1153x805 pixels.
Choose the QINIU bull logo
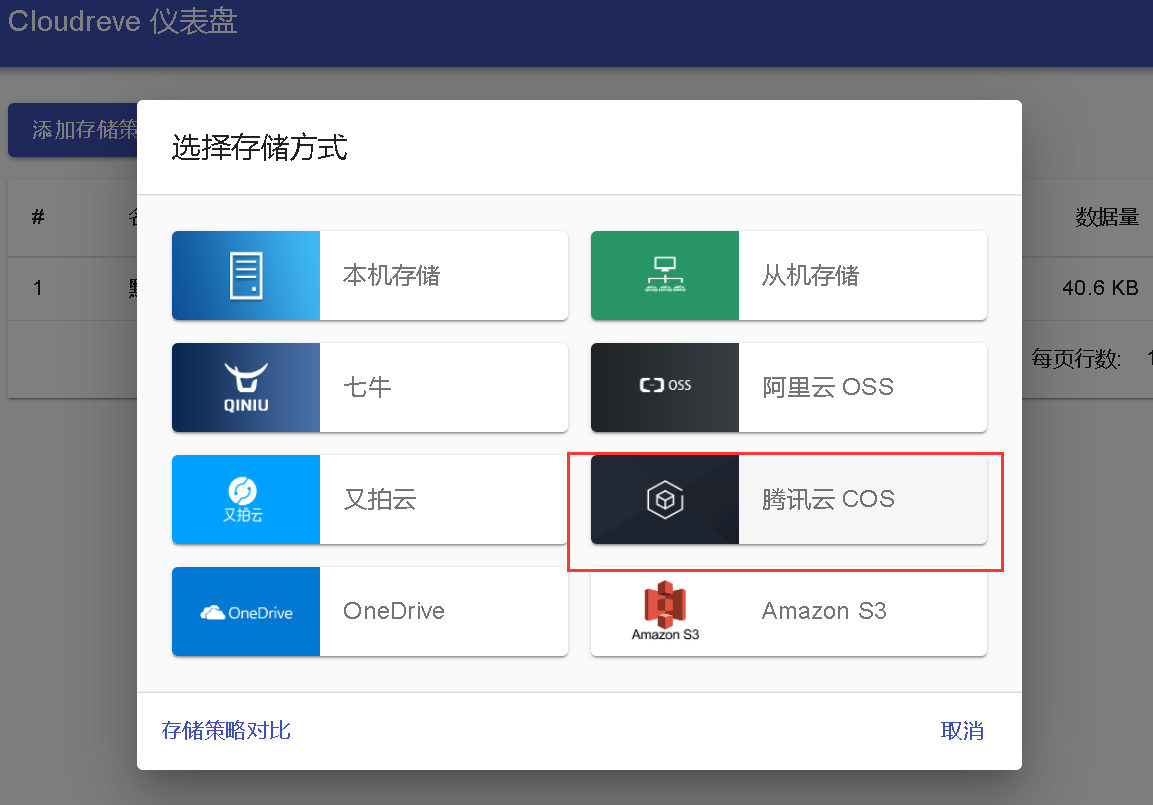point(246,387)
